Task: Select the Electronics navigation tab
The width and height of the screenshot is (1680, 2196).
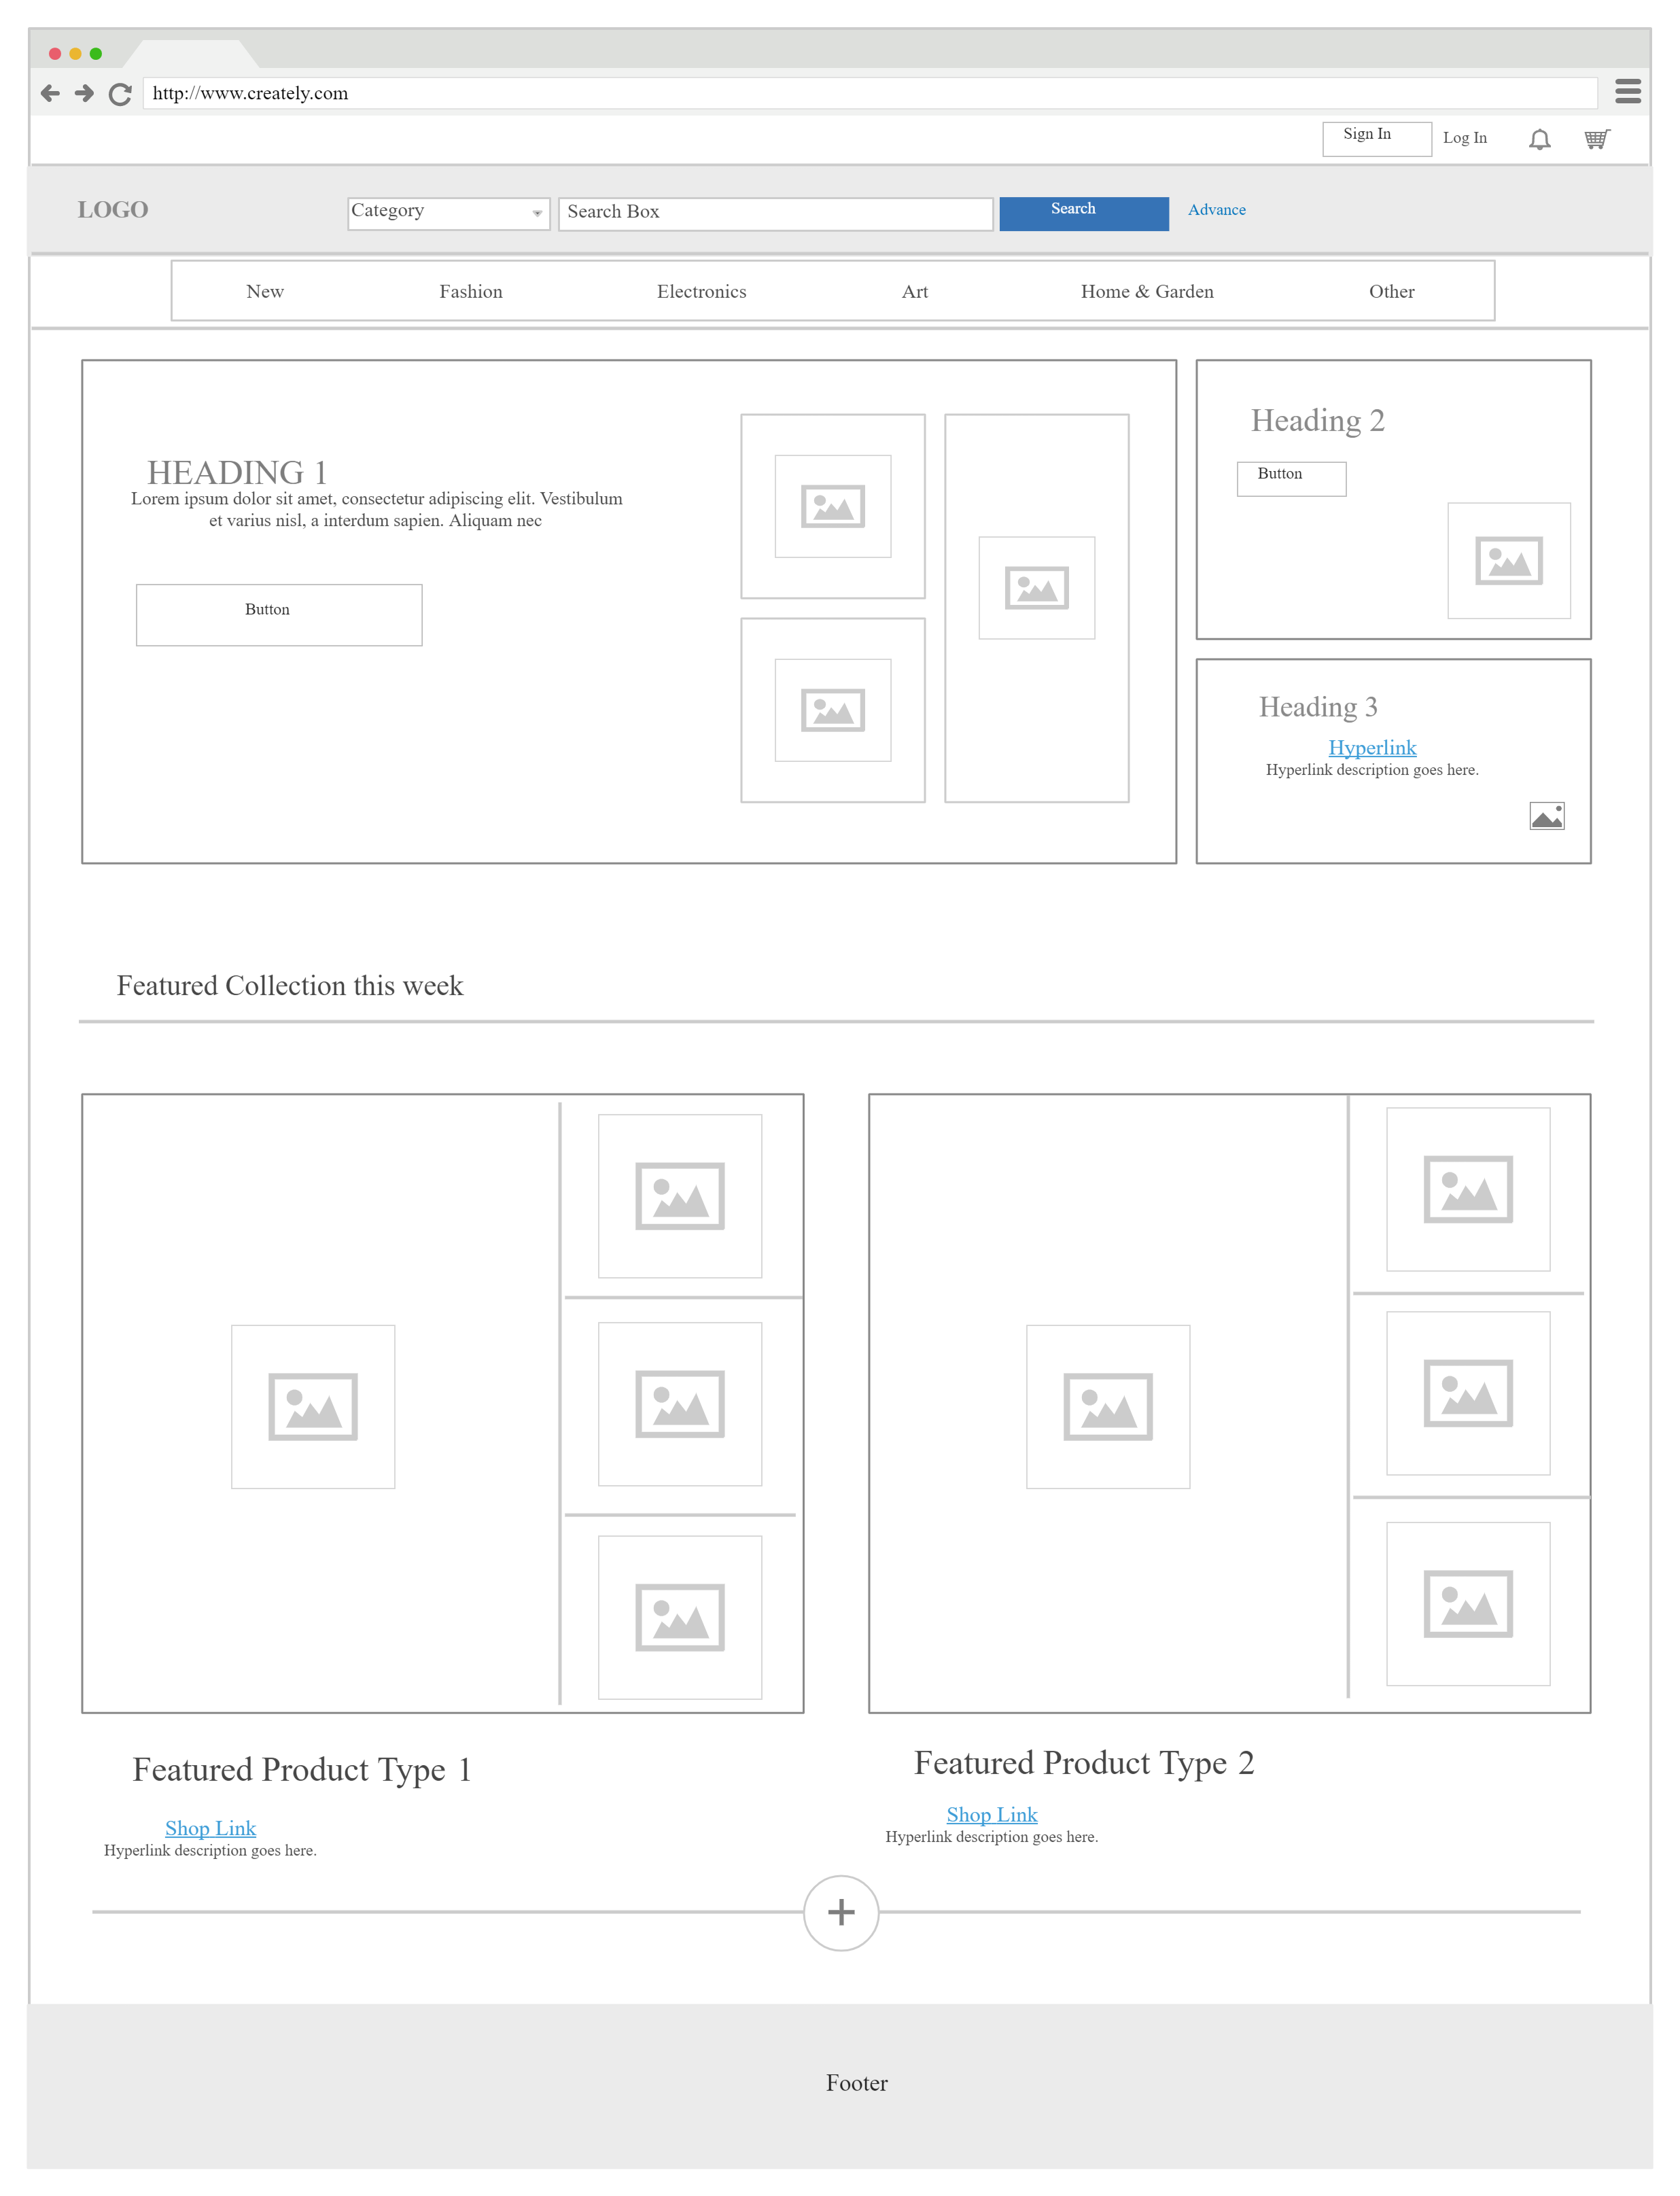Action: [701, 290]
